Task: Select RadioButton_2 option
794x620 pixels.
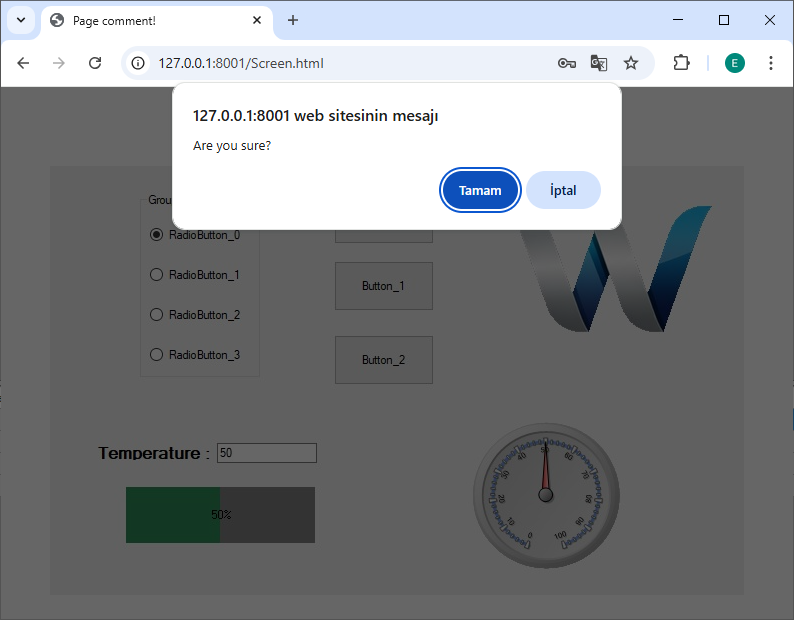Action: tap(156, 315)
